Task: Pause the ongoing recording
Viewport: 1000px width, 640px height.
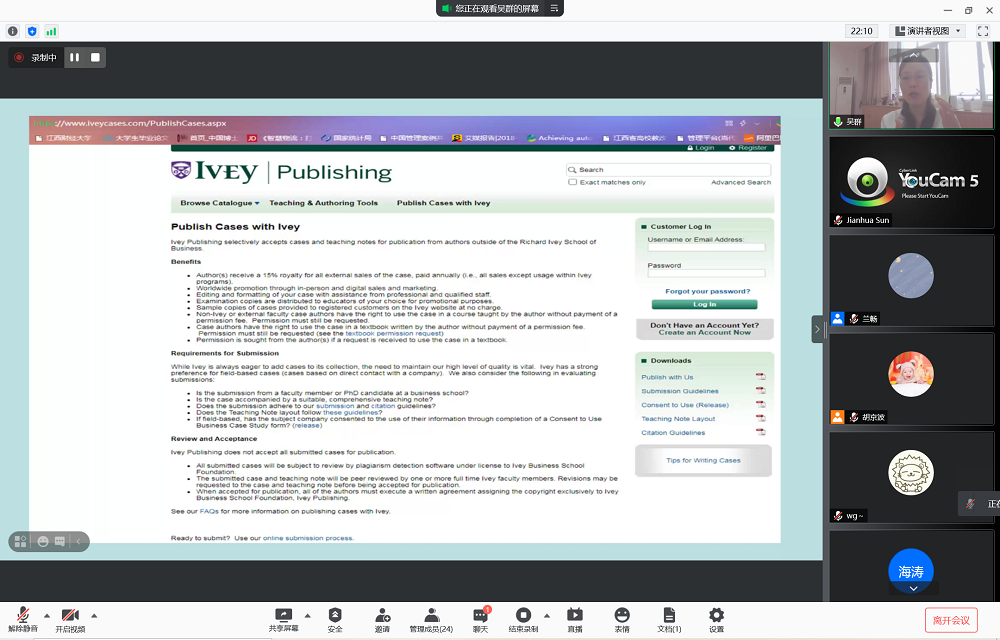Action: click(x=74, y=58)
